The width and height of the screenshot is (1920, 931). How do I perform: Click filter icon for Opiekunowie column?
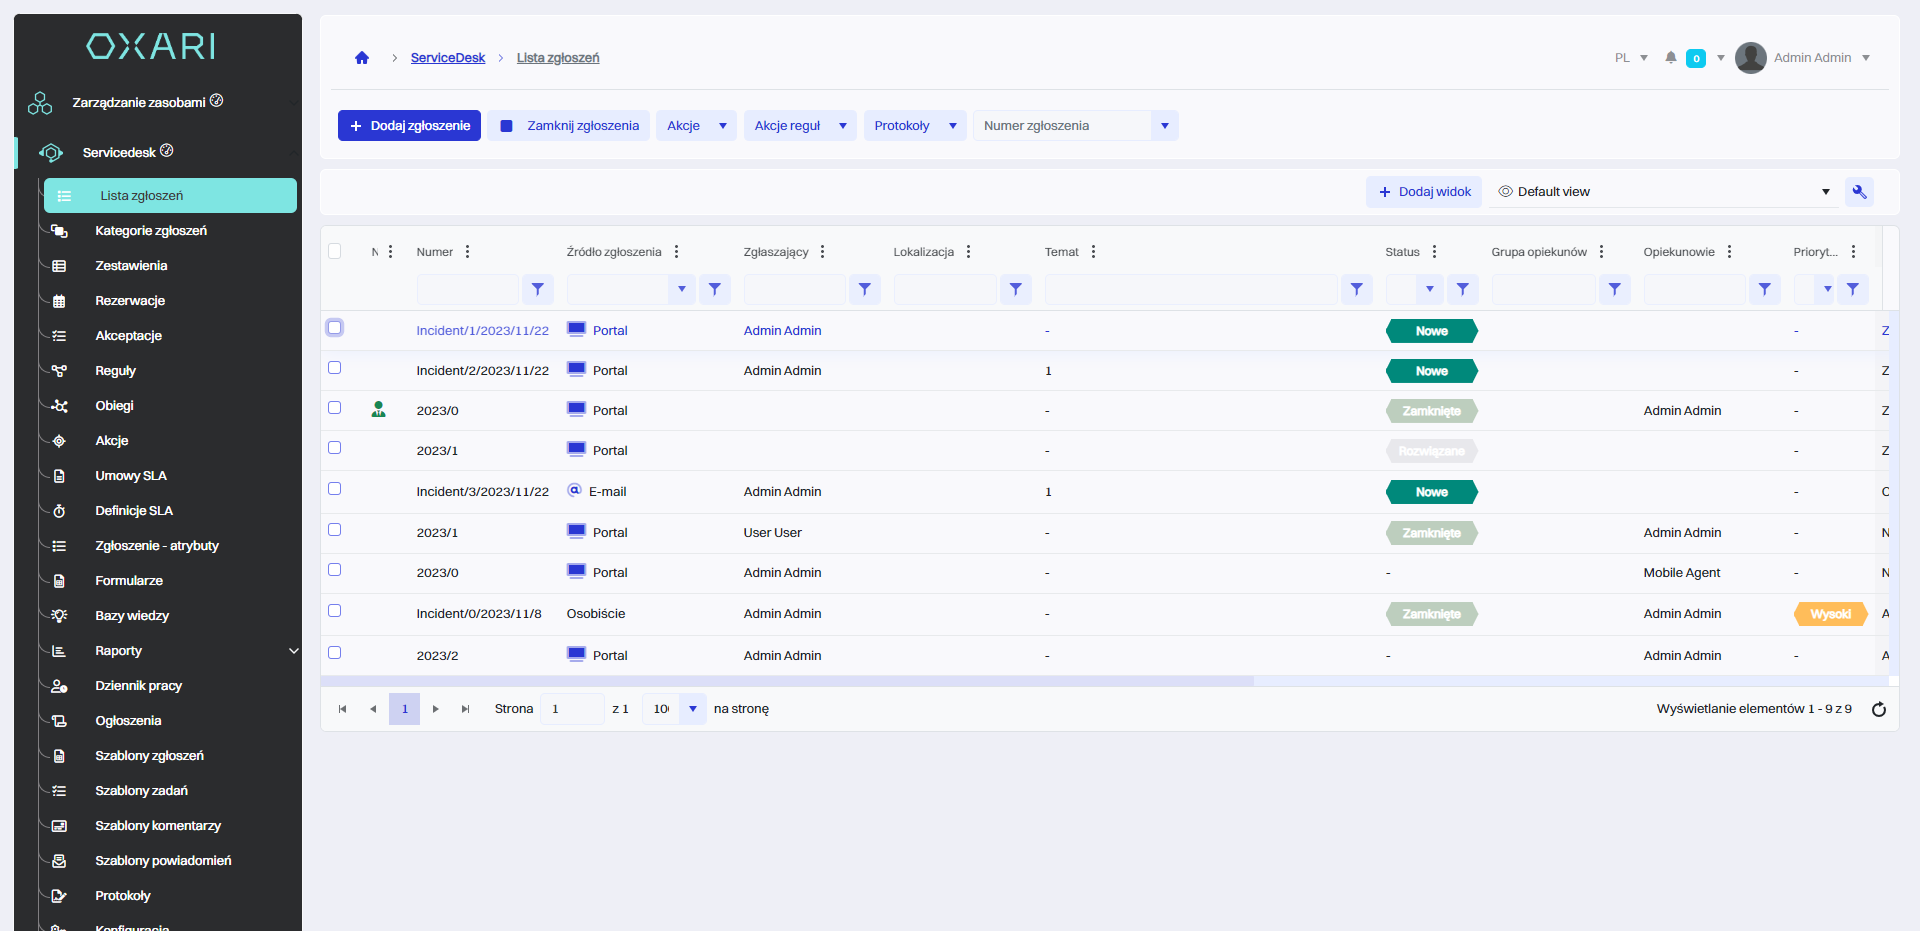pos(1764,289)
